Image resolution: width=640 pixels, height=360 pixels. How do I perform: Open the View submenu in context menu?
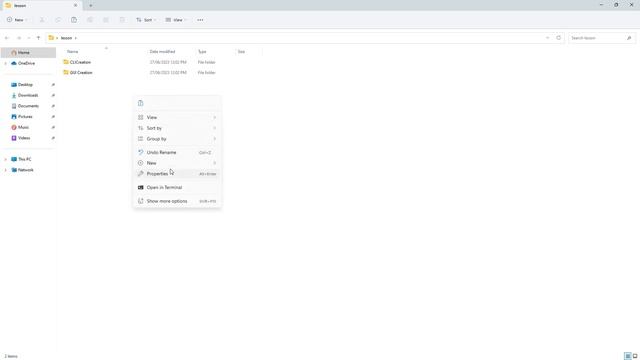(177, 118)
